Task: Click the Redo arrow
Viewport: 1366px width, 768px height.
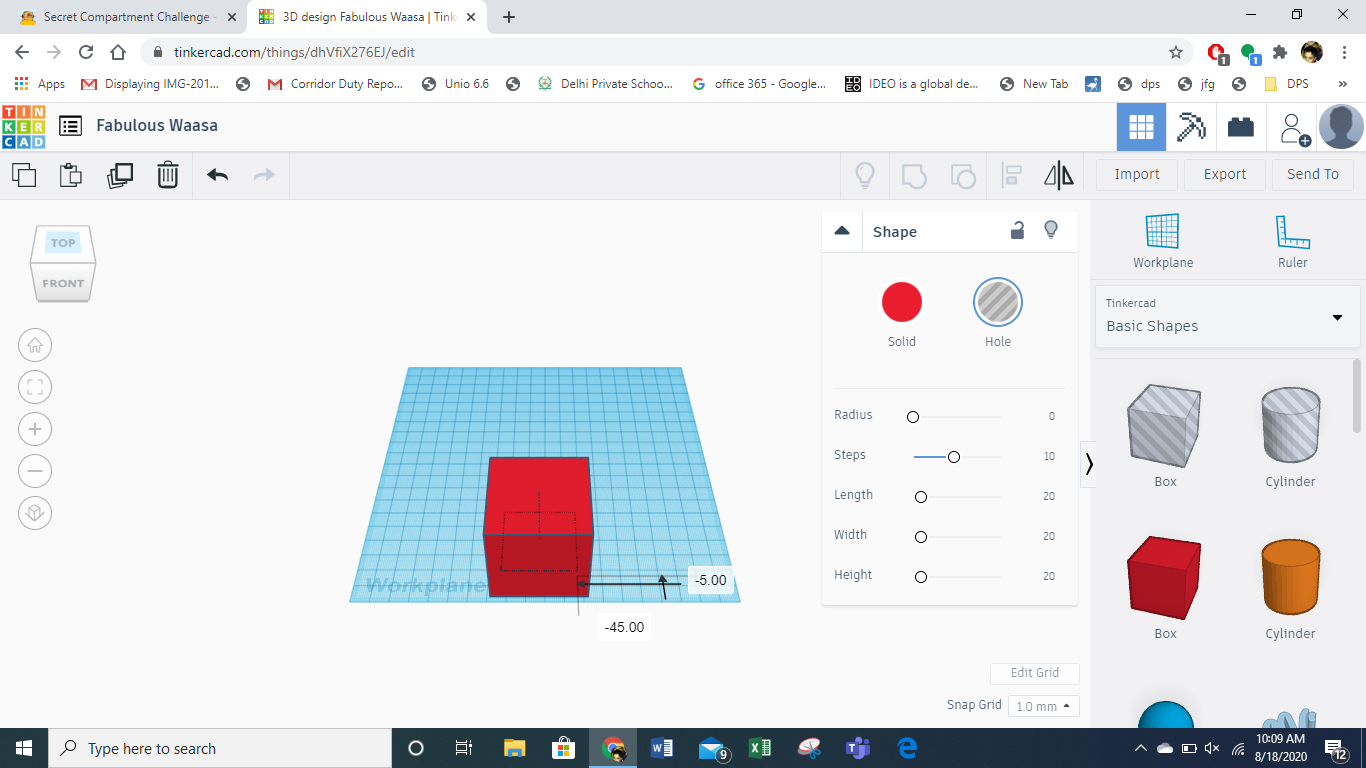Action: [x=264, y=175]
